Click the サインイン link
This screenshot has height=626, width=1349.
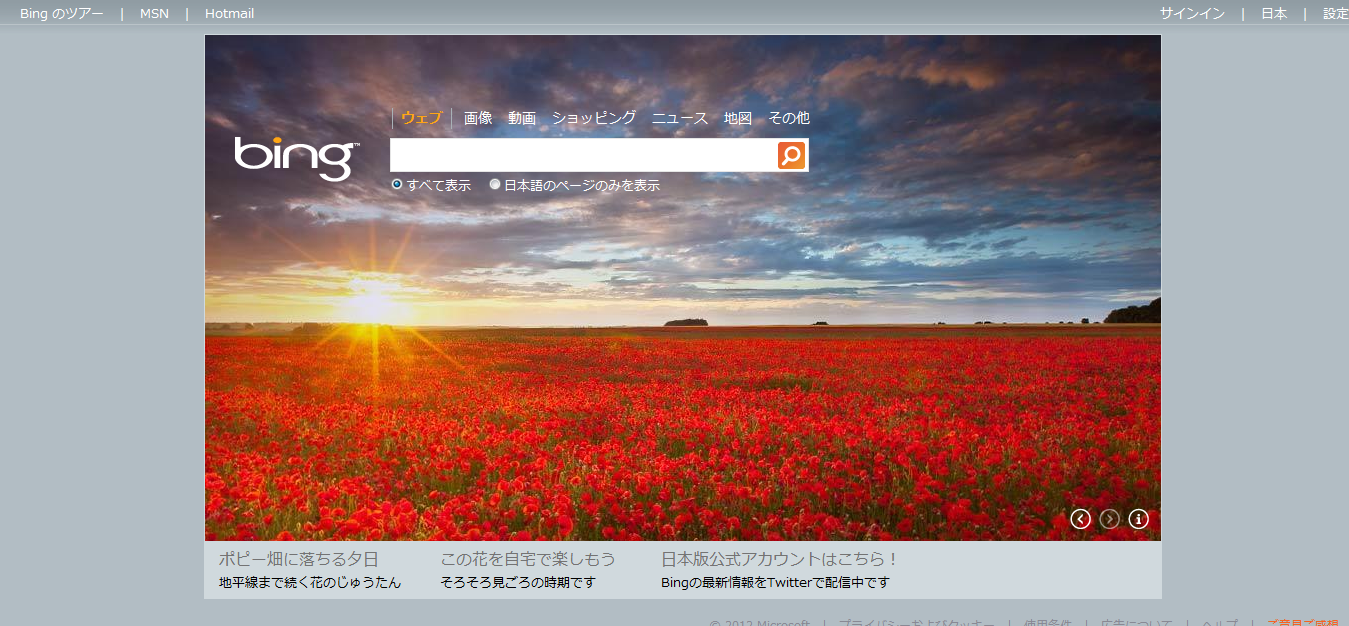pyautogui.click(x=1192, y=14)
